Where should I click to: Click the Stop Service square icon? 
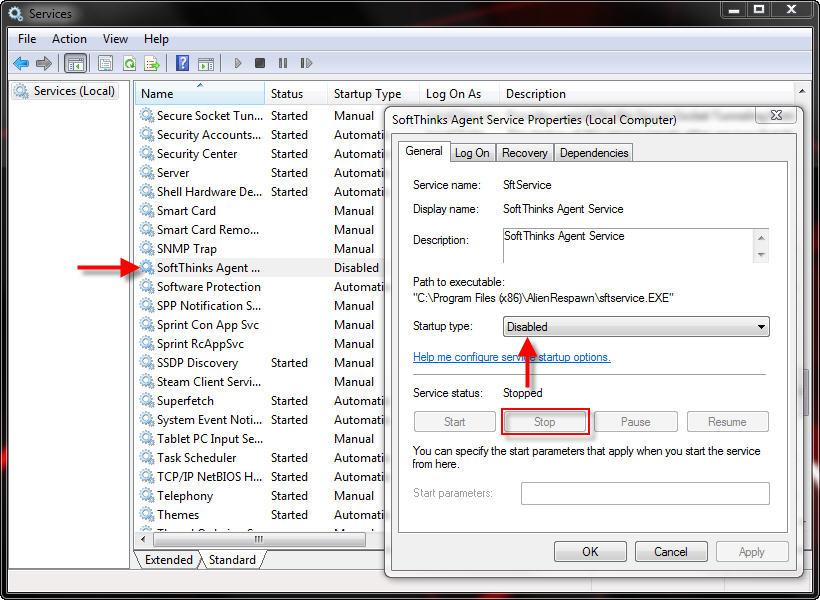[x=259, y=63]
